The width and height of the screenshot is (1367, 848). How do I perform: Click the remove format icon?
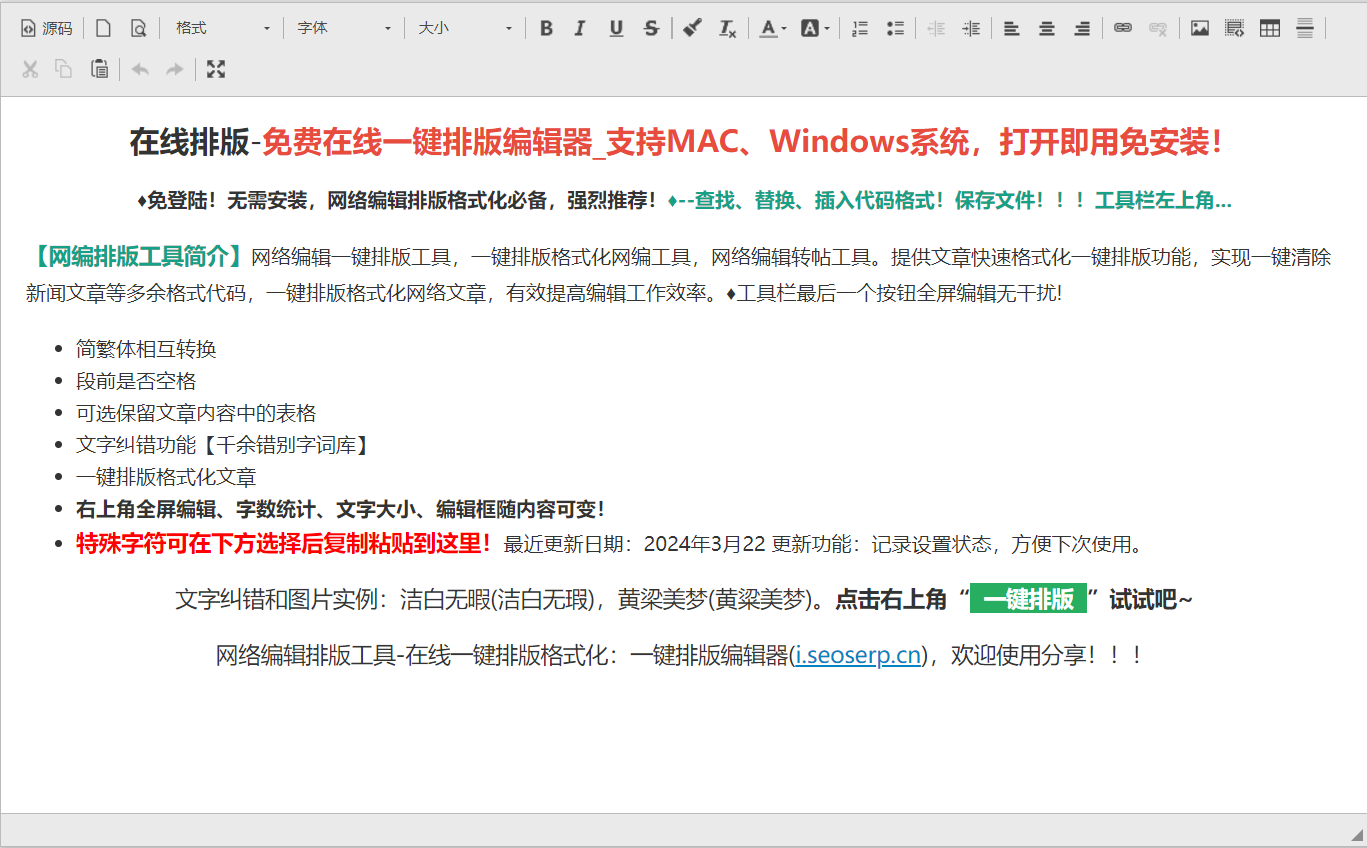tap(727, 28)
